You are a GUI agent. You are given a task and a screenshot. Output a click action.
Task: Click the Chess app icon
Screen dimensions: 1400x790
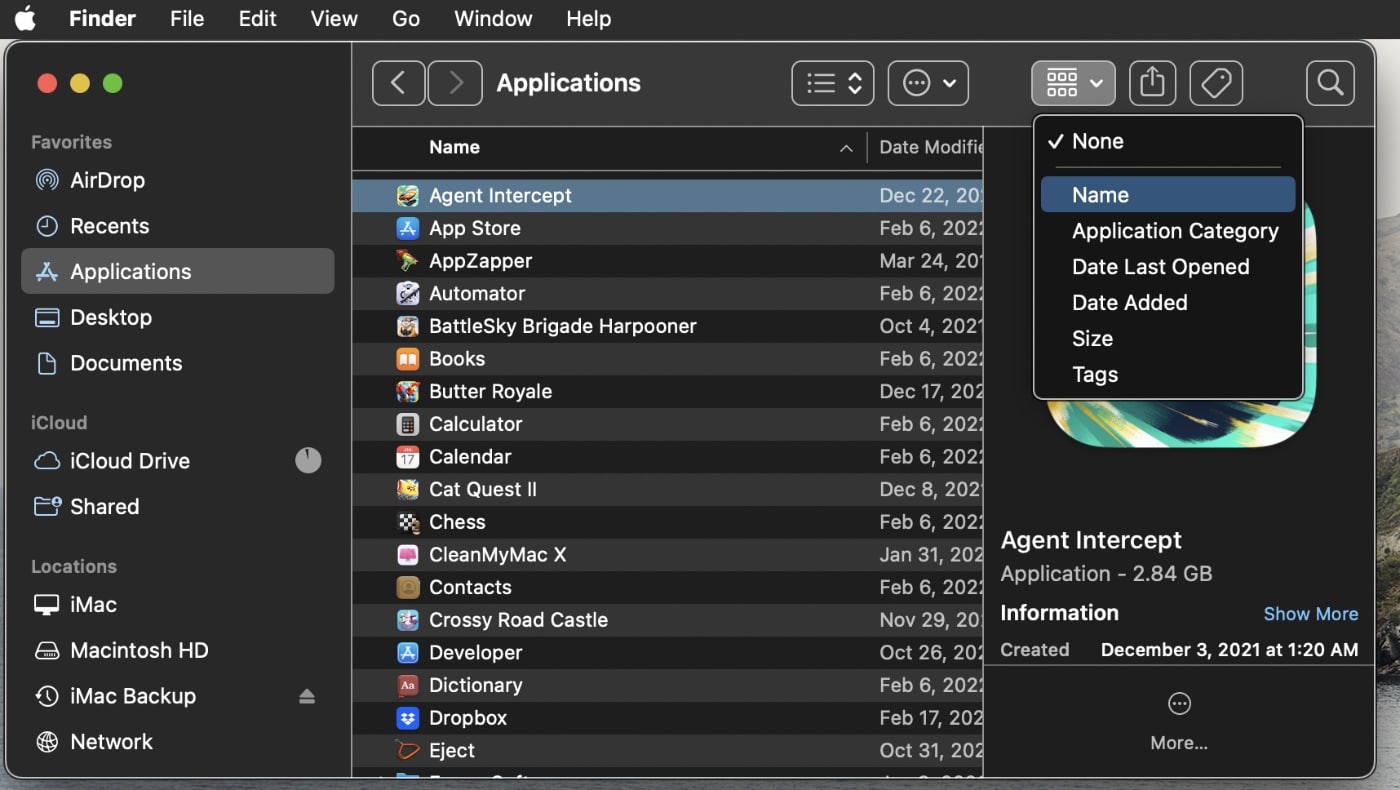[x=407, y=522]
